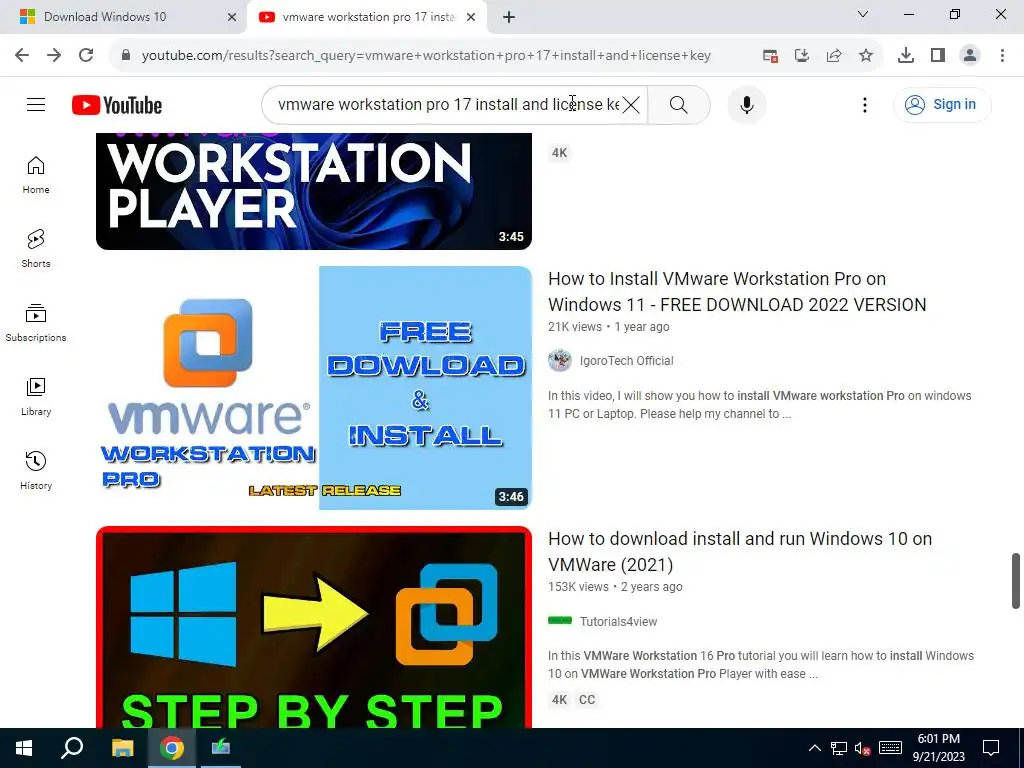Viewport: 1024px width, 768px height.
Task: Open VMware Workstation Pro free download thumbnail
Action: (x=313, y=387)
